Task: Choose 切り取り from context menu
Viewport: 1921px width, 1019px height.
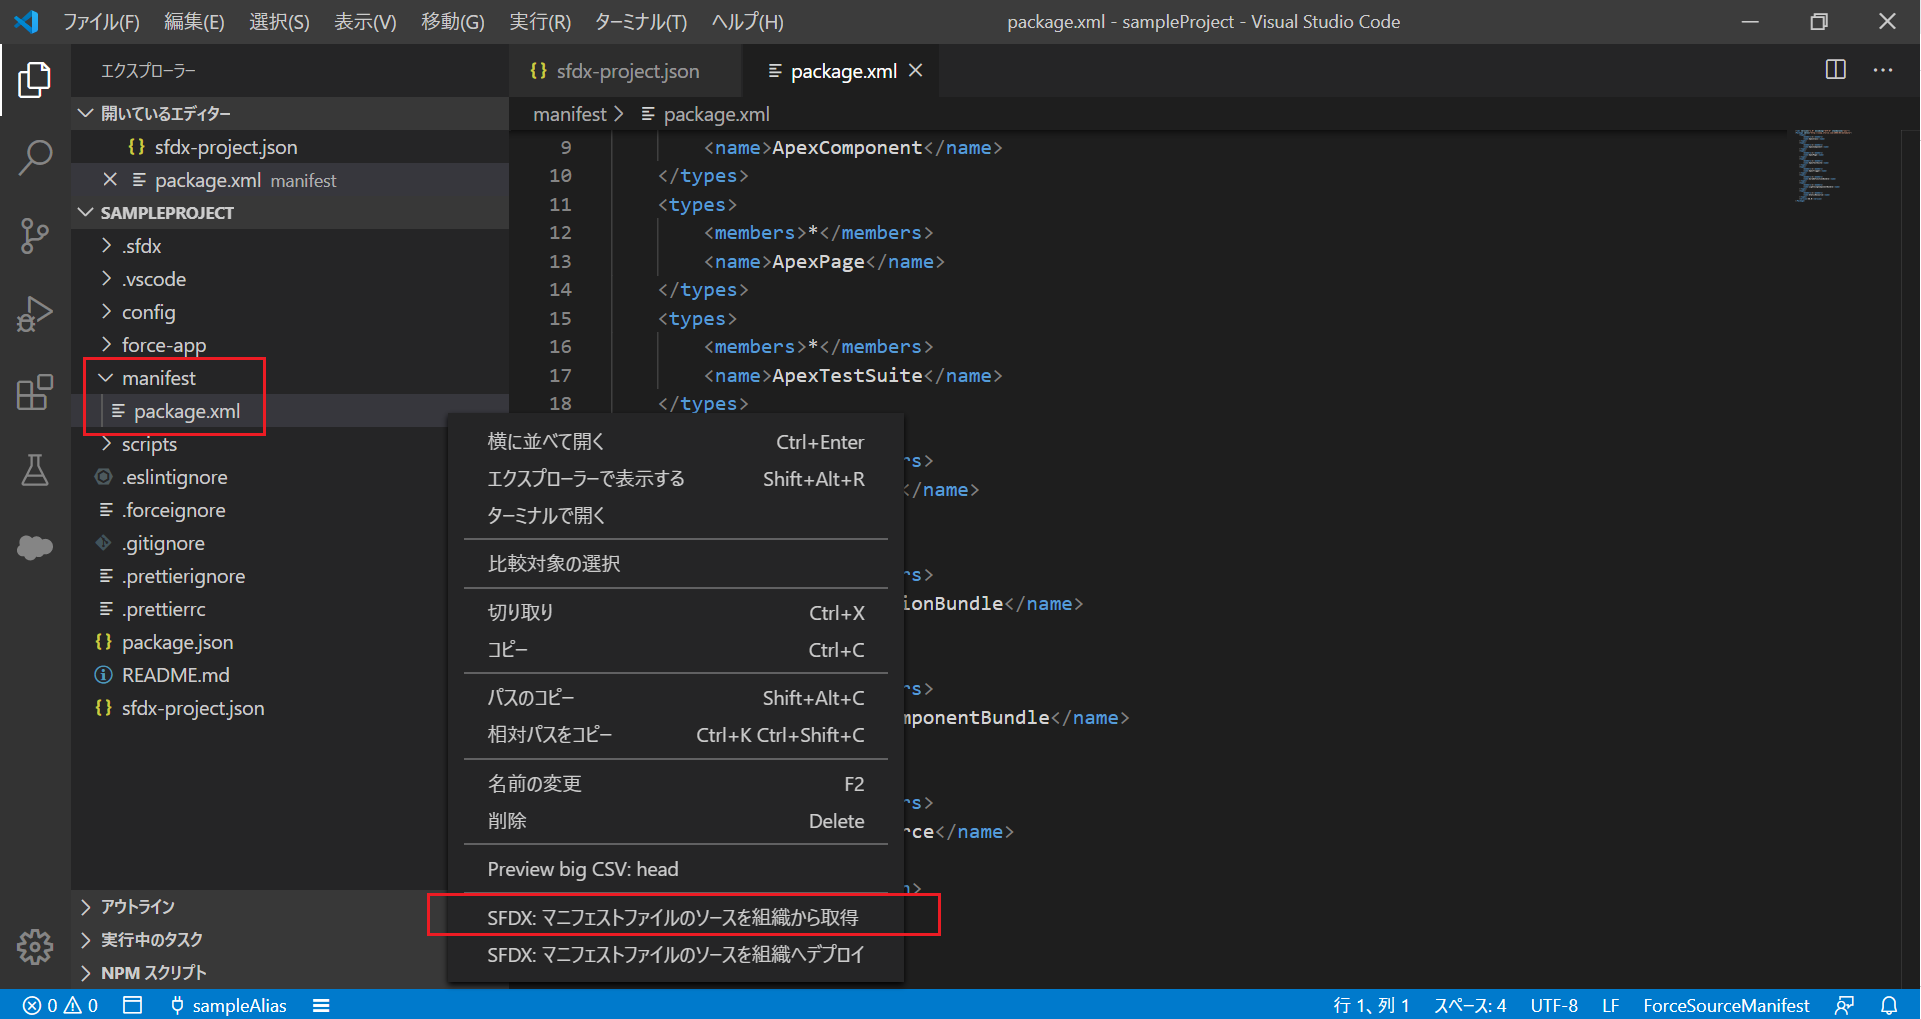Action: click(676, 613)
